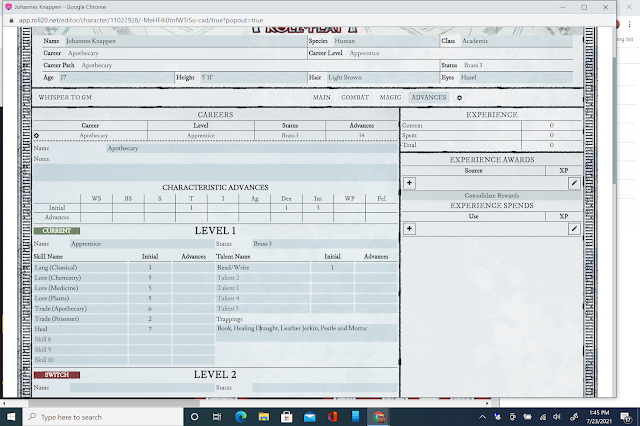Click the career Notes text area
The image size is (640, 426).
pos(215,172)
